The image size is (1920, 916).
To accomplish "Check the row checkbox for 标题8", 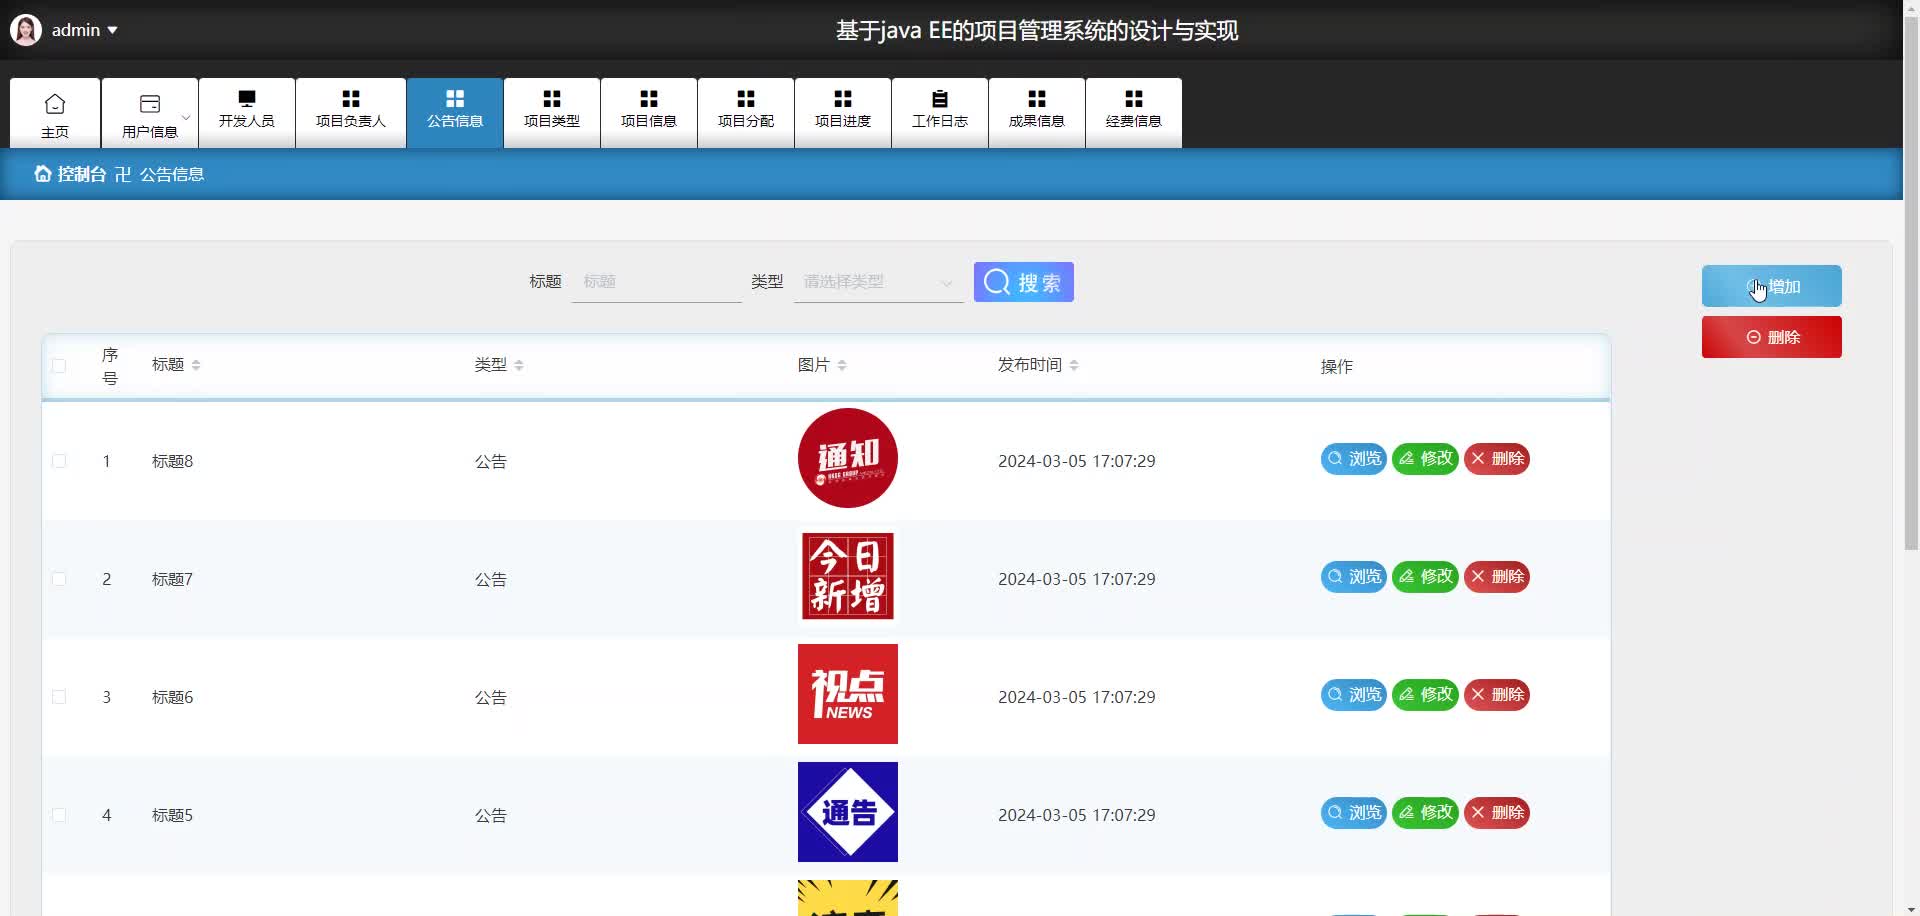I will pos(59,461).
